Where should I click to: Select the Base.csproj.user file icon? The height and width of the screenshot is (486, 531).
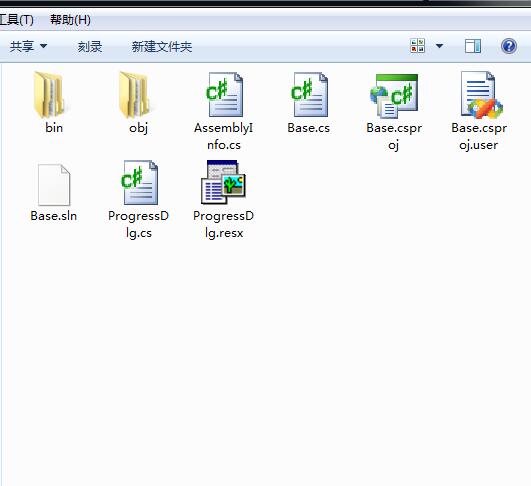pyautogui.click(x=481, y=95)
